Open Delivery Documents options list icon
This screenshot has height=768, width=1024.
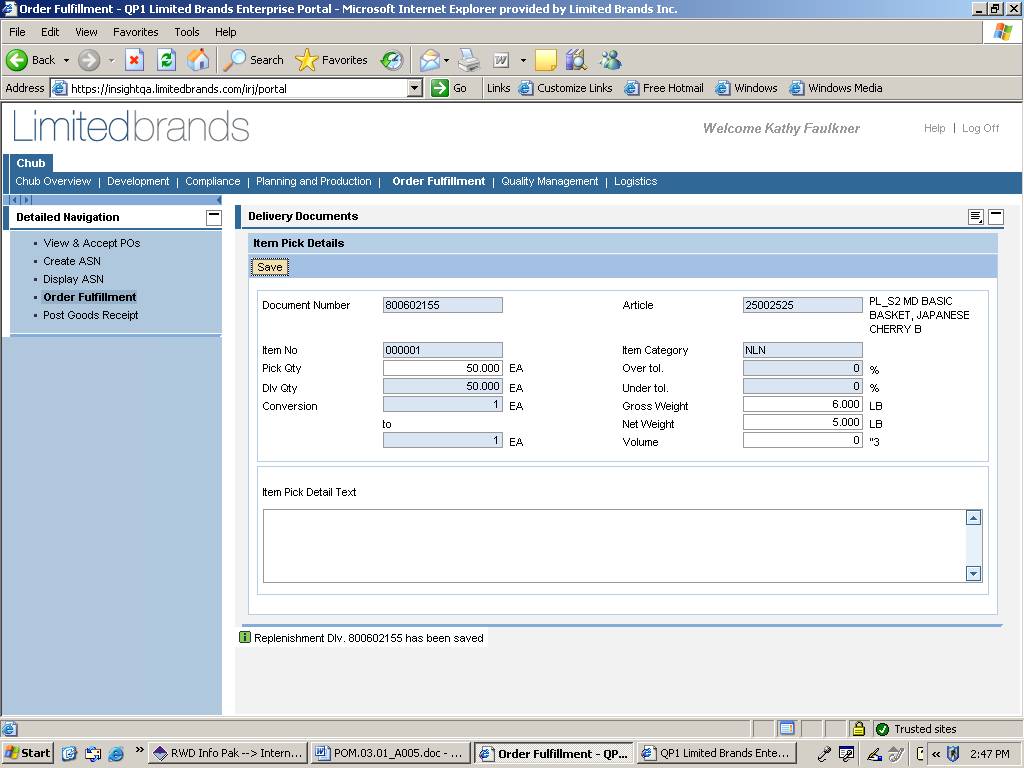(x=976, y=217)
